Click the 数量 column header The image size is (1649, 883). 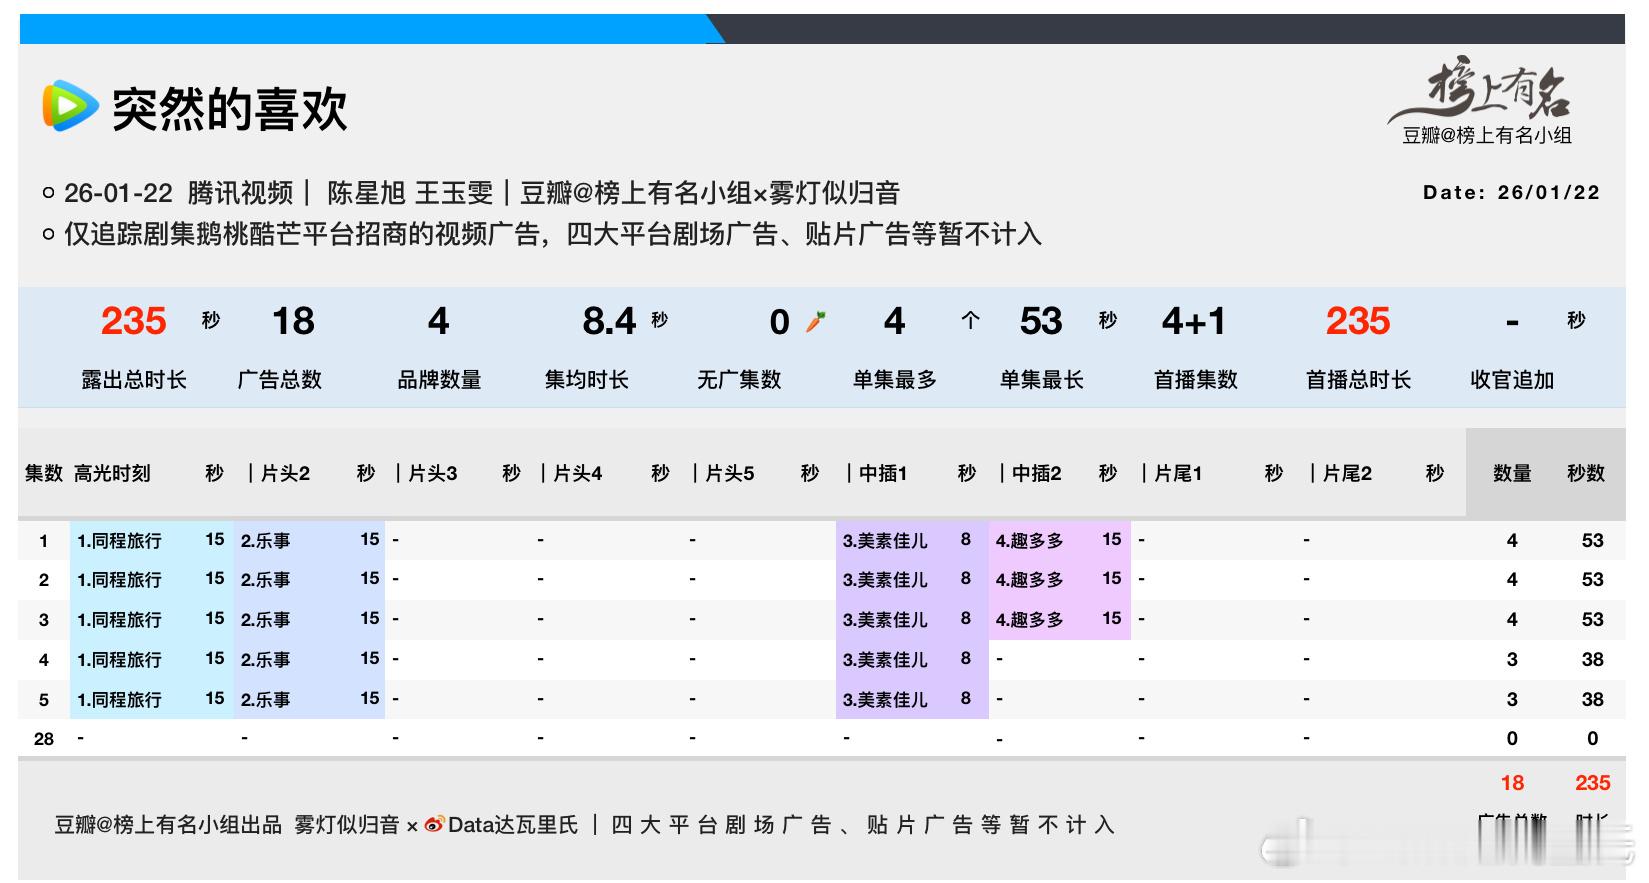pyautogui.click(x=1512, y=473)
